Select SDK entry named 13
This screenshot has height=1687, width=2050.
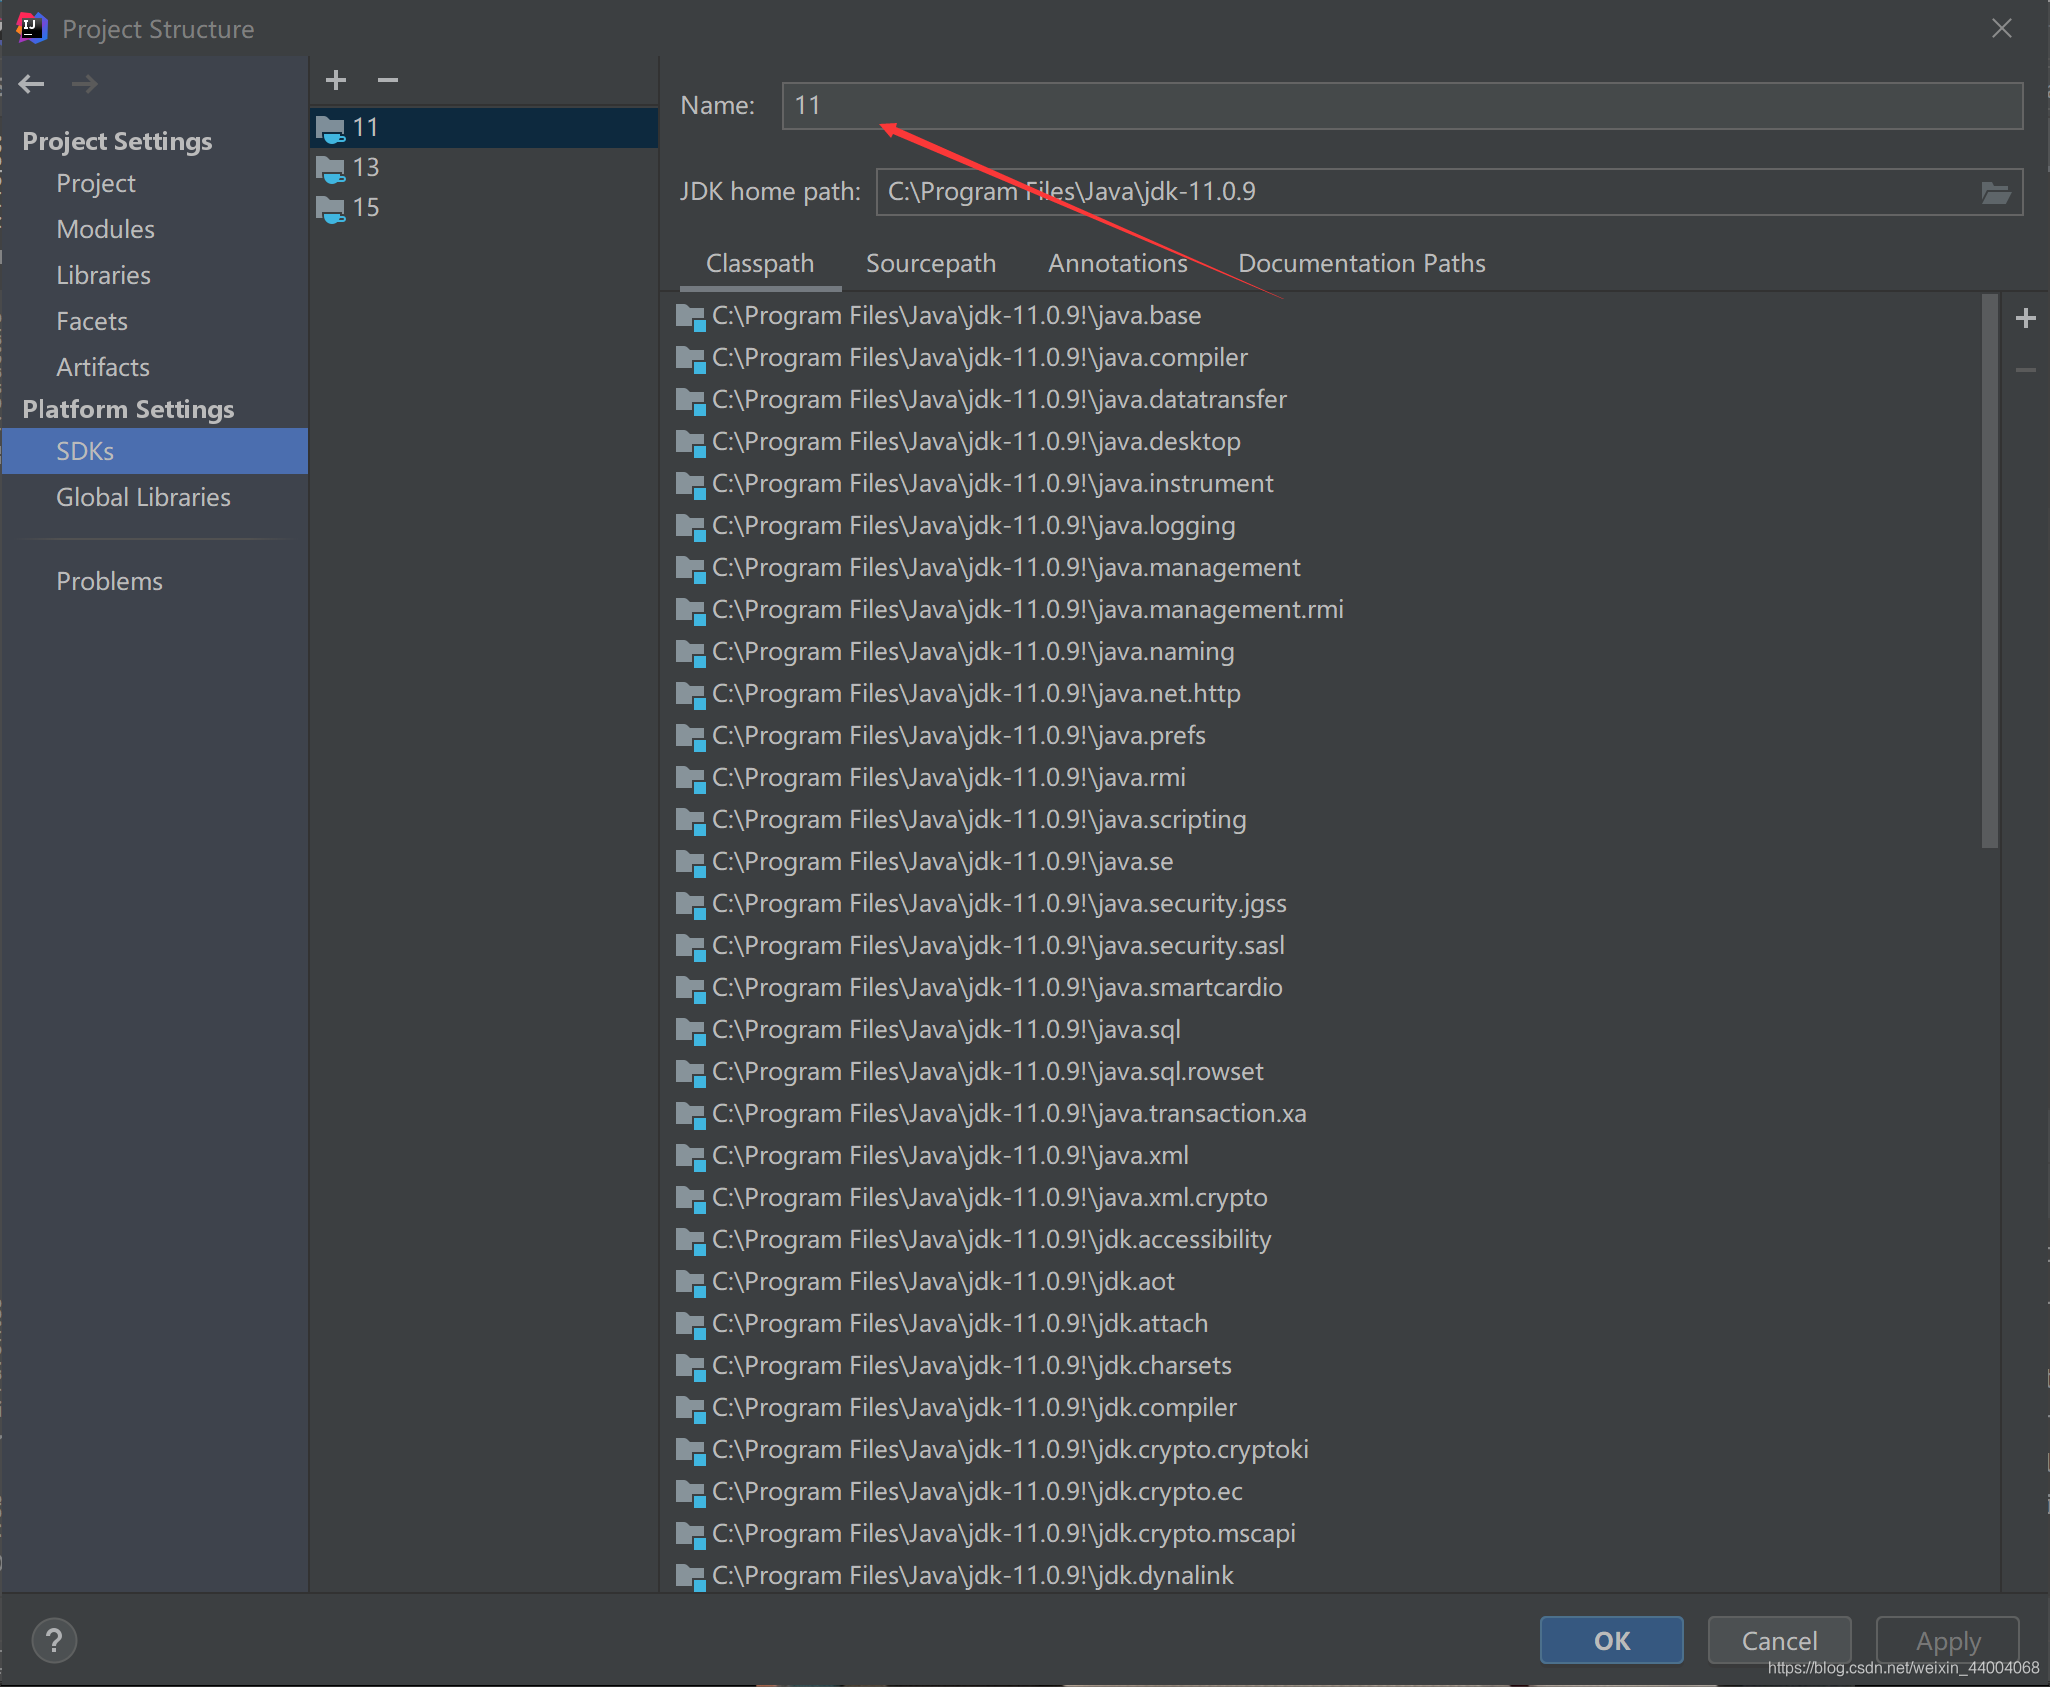pyautogui.click(x=366, y=165)
